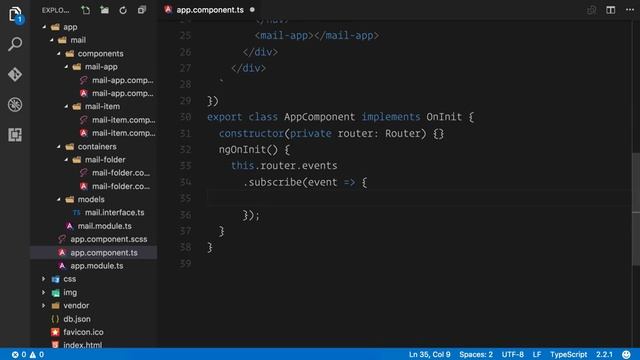
Task: Collapse the containers folder
Action: (59, 146)
